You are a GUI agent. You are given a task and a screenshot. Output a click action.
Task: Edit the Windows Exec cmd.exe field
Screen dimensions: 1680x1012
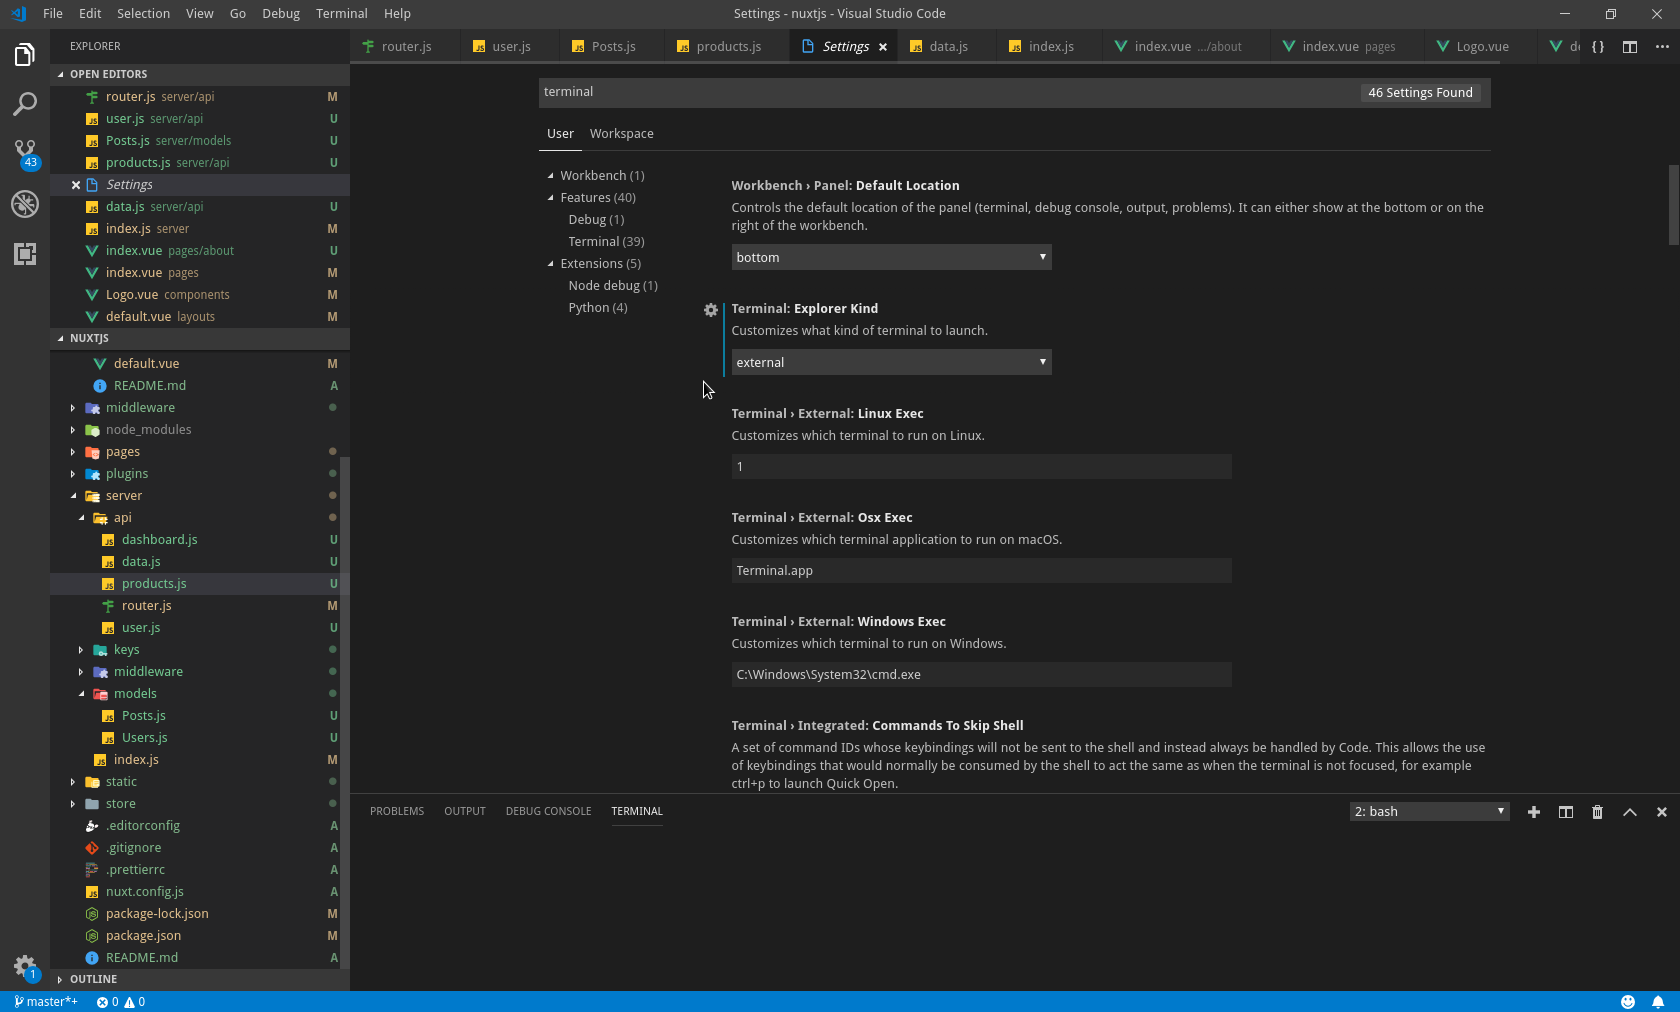click(x=981, y=674)
